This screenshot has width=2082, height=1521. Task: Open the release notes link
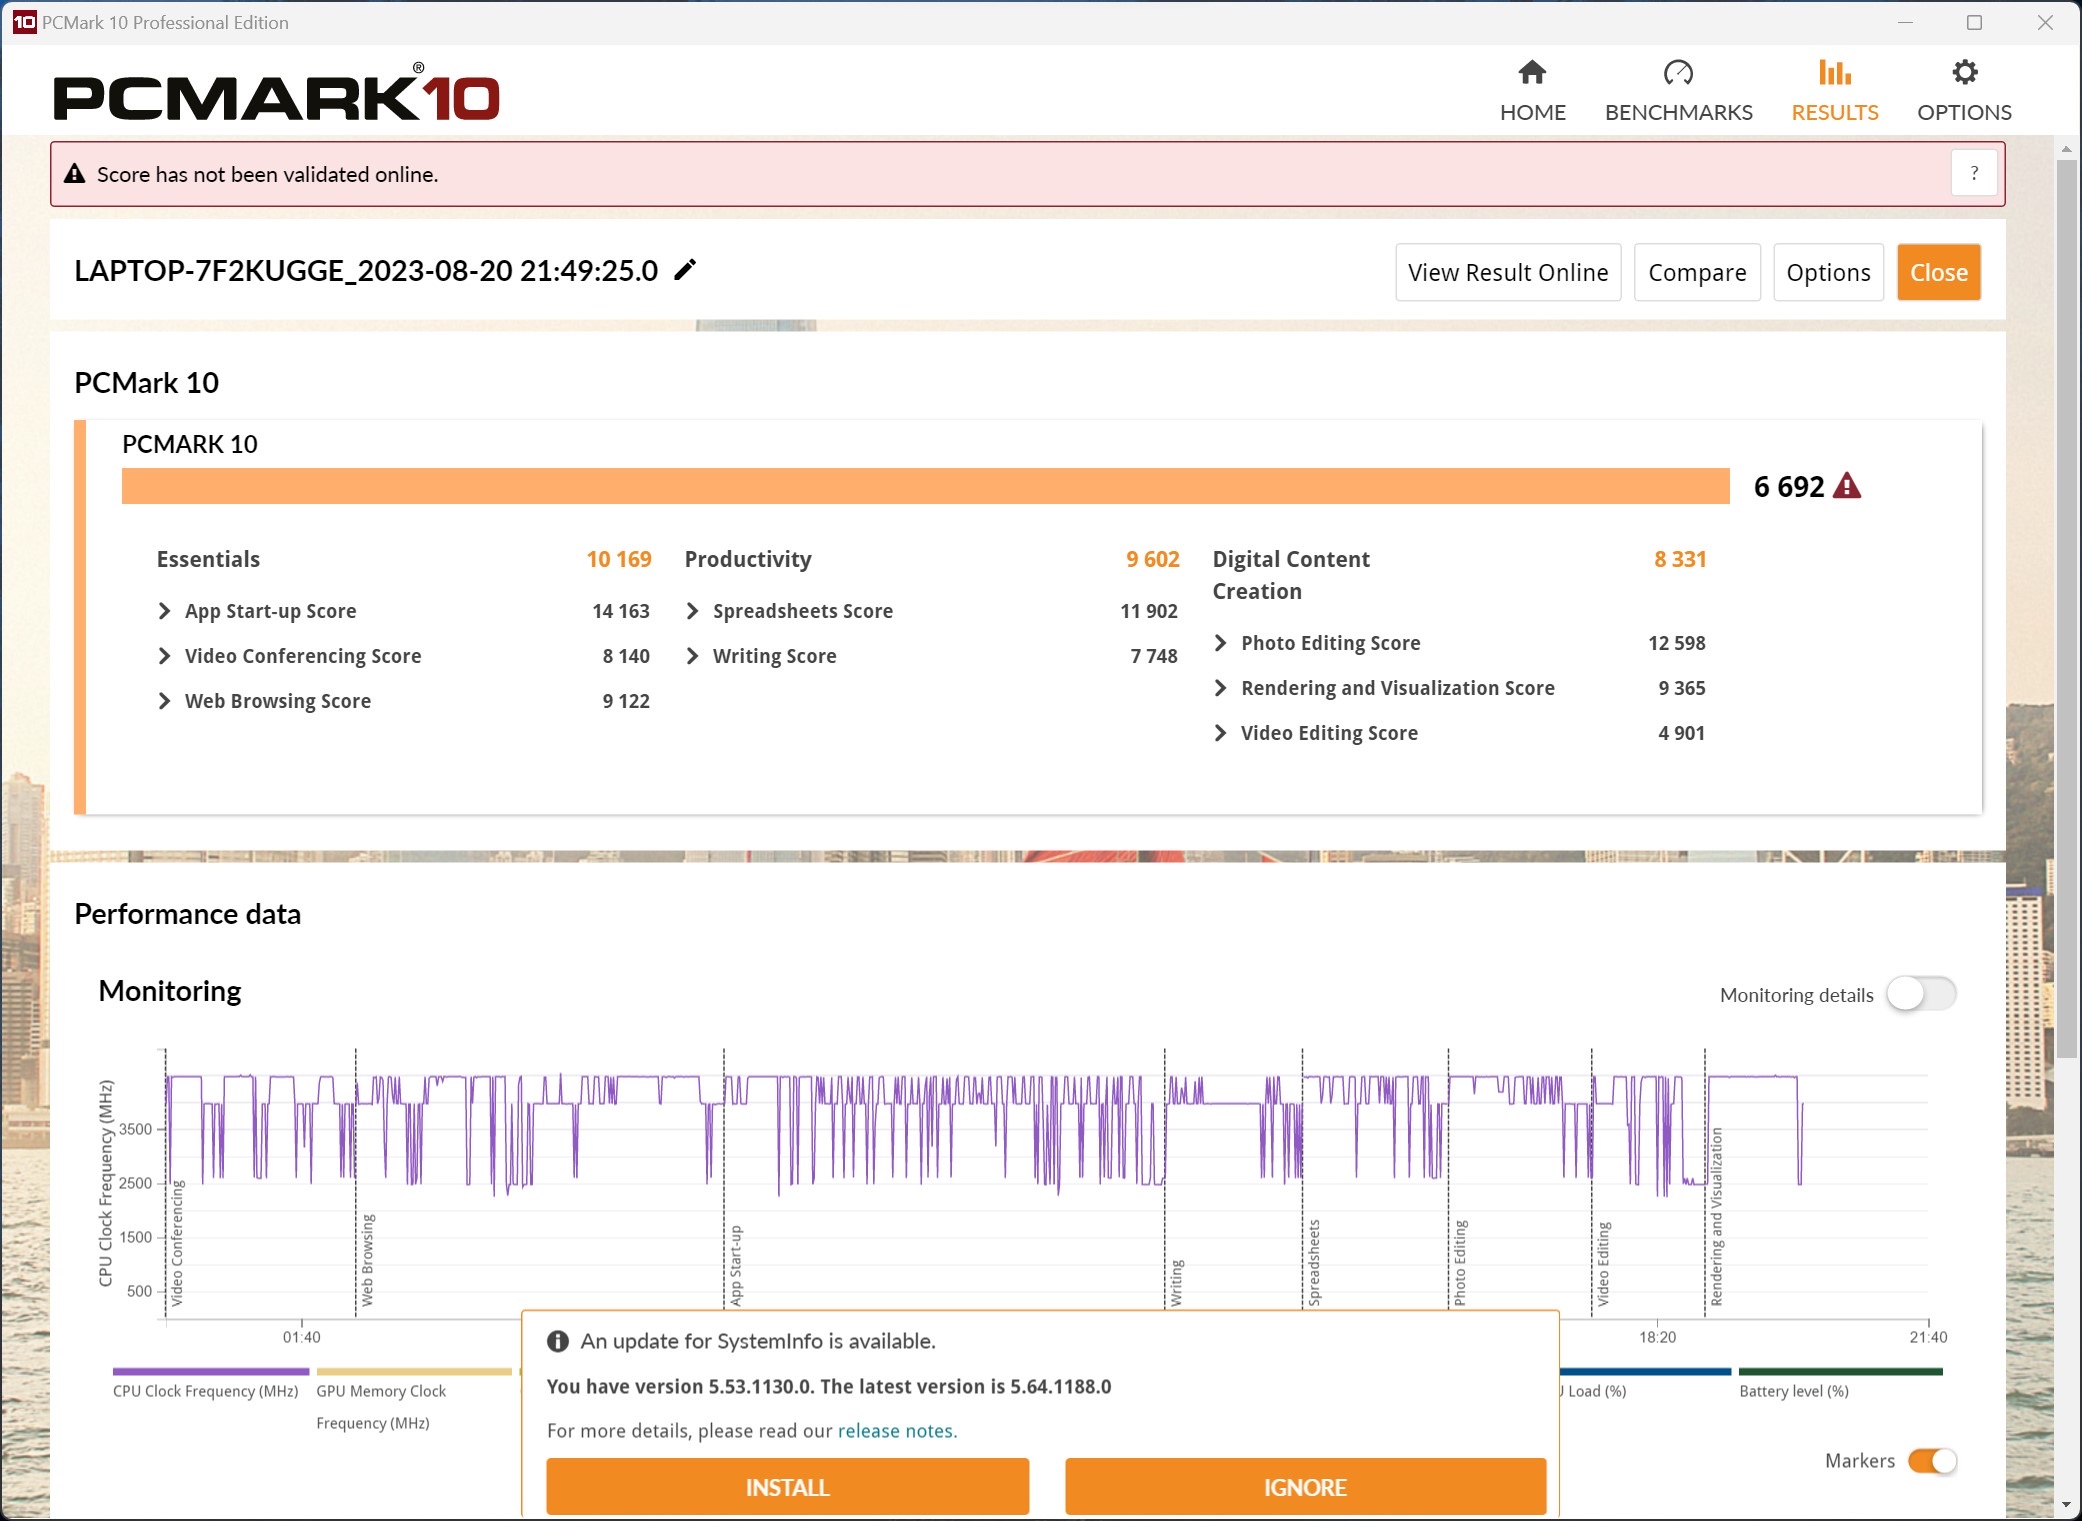(x=896, y=1431)
